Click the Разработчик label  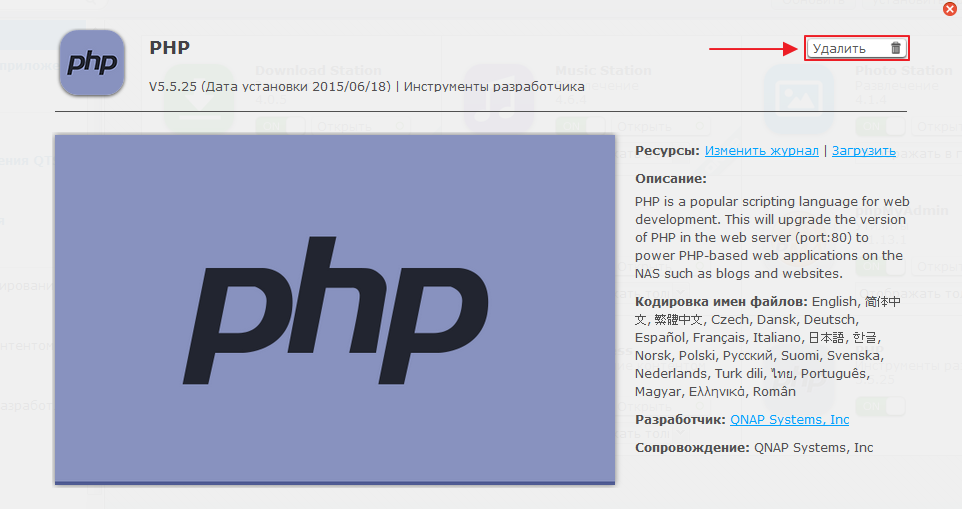[680, 419]
